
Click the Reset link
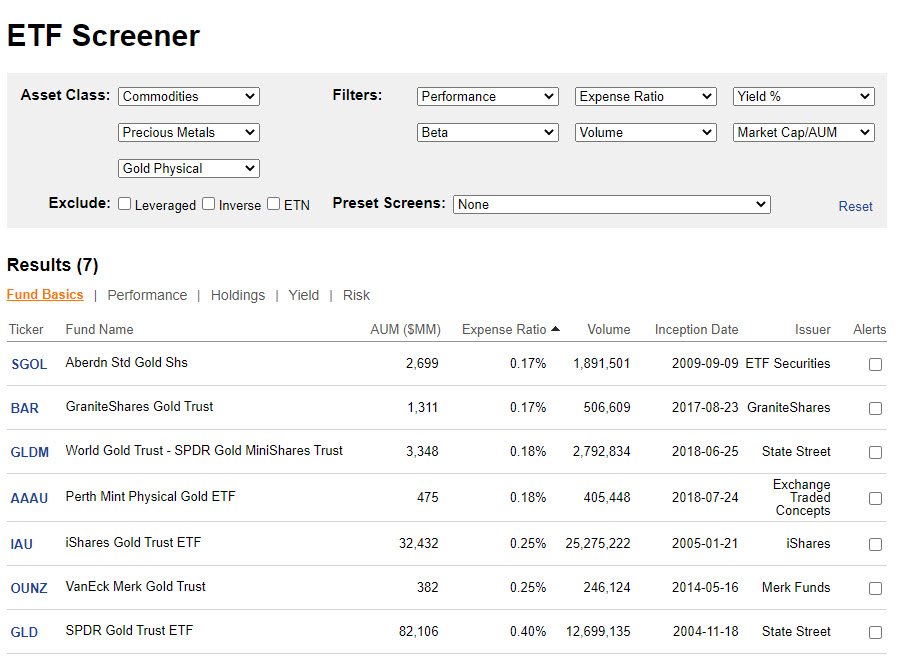[855, 206]
